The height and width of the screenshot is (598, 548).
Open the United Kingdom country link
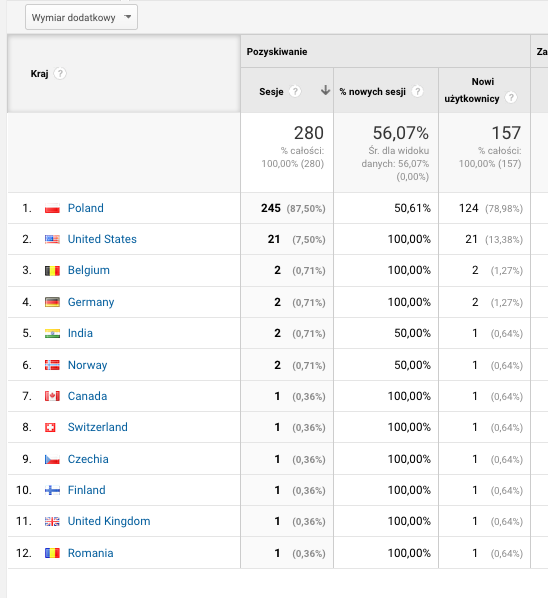(109, 521)
